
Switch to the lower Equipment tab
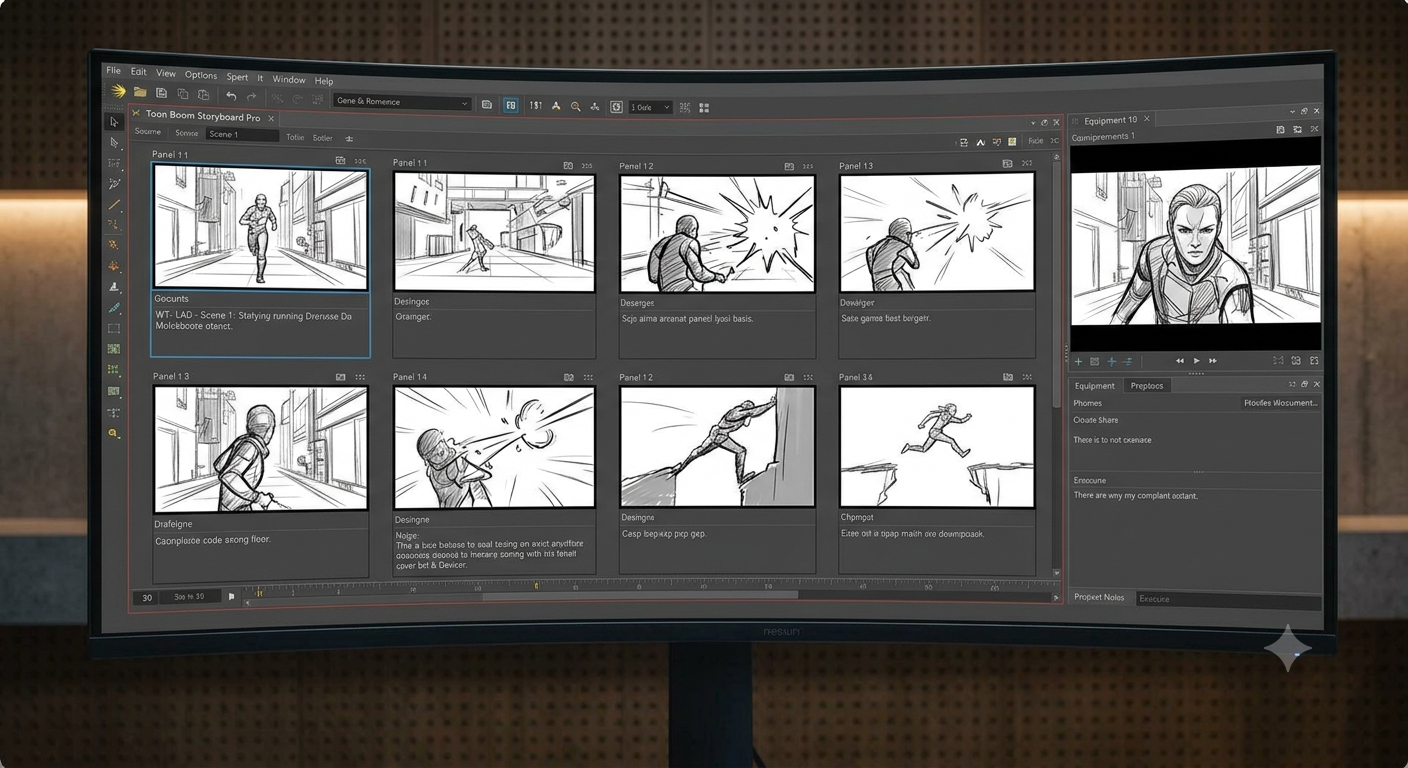[x=1094, y=386]
